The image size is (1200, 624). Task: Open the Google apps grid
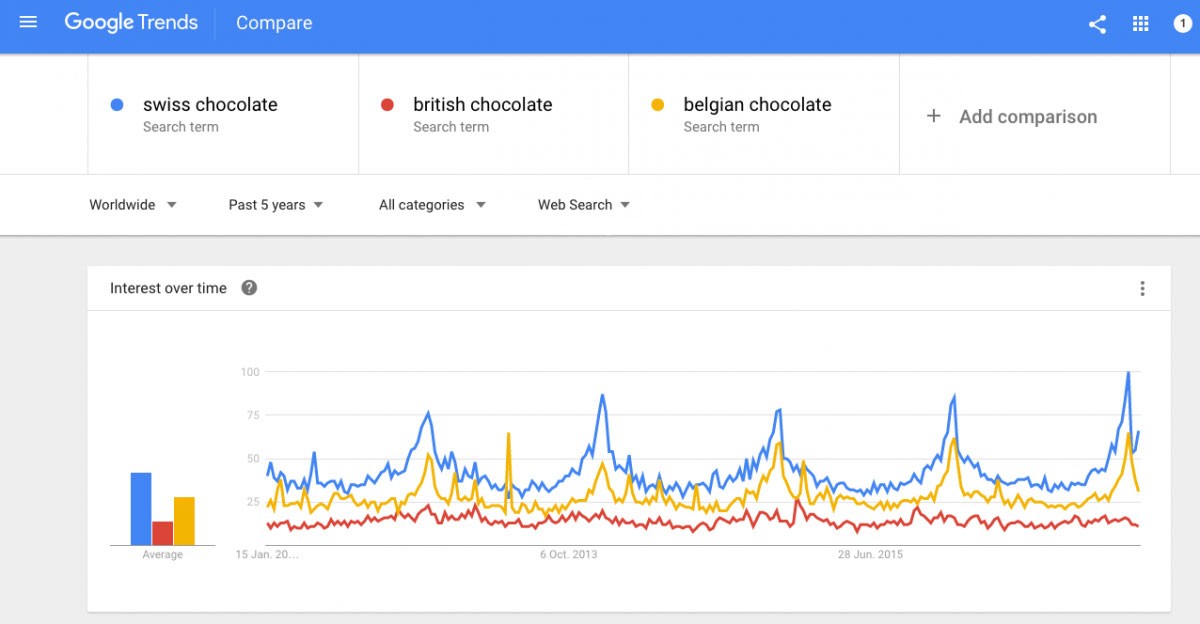(1141, 24)
